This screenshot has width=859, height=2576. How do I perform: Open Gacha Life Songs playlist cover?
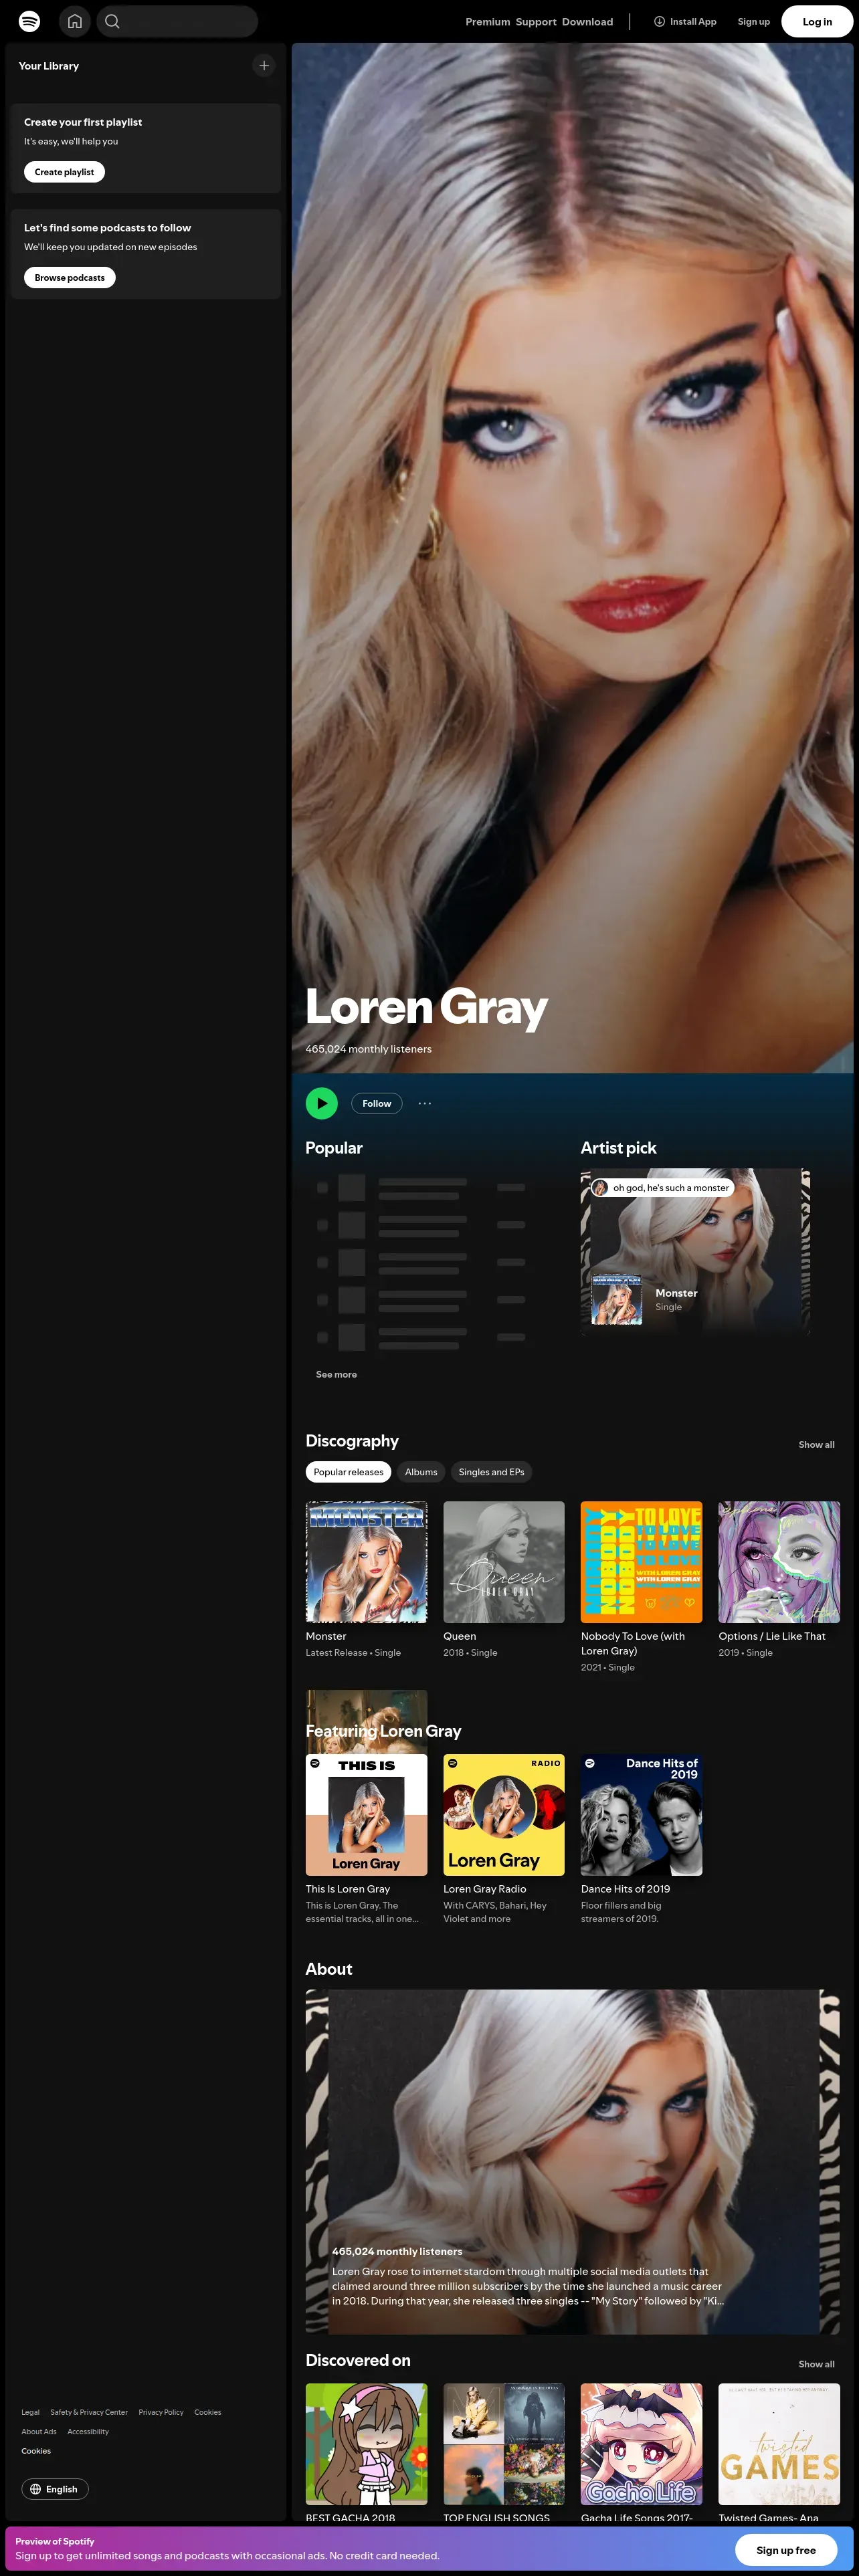[x=641, y=2444]
